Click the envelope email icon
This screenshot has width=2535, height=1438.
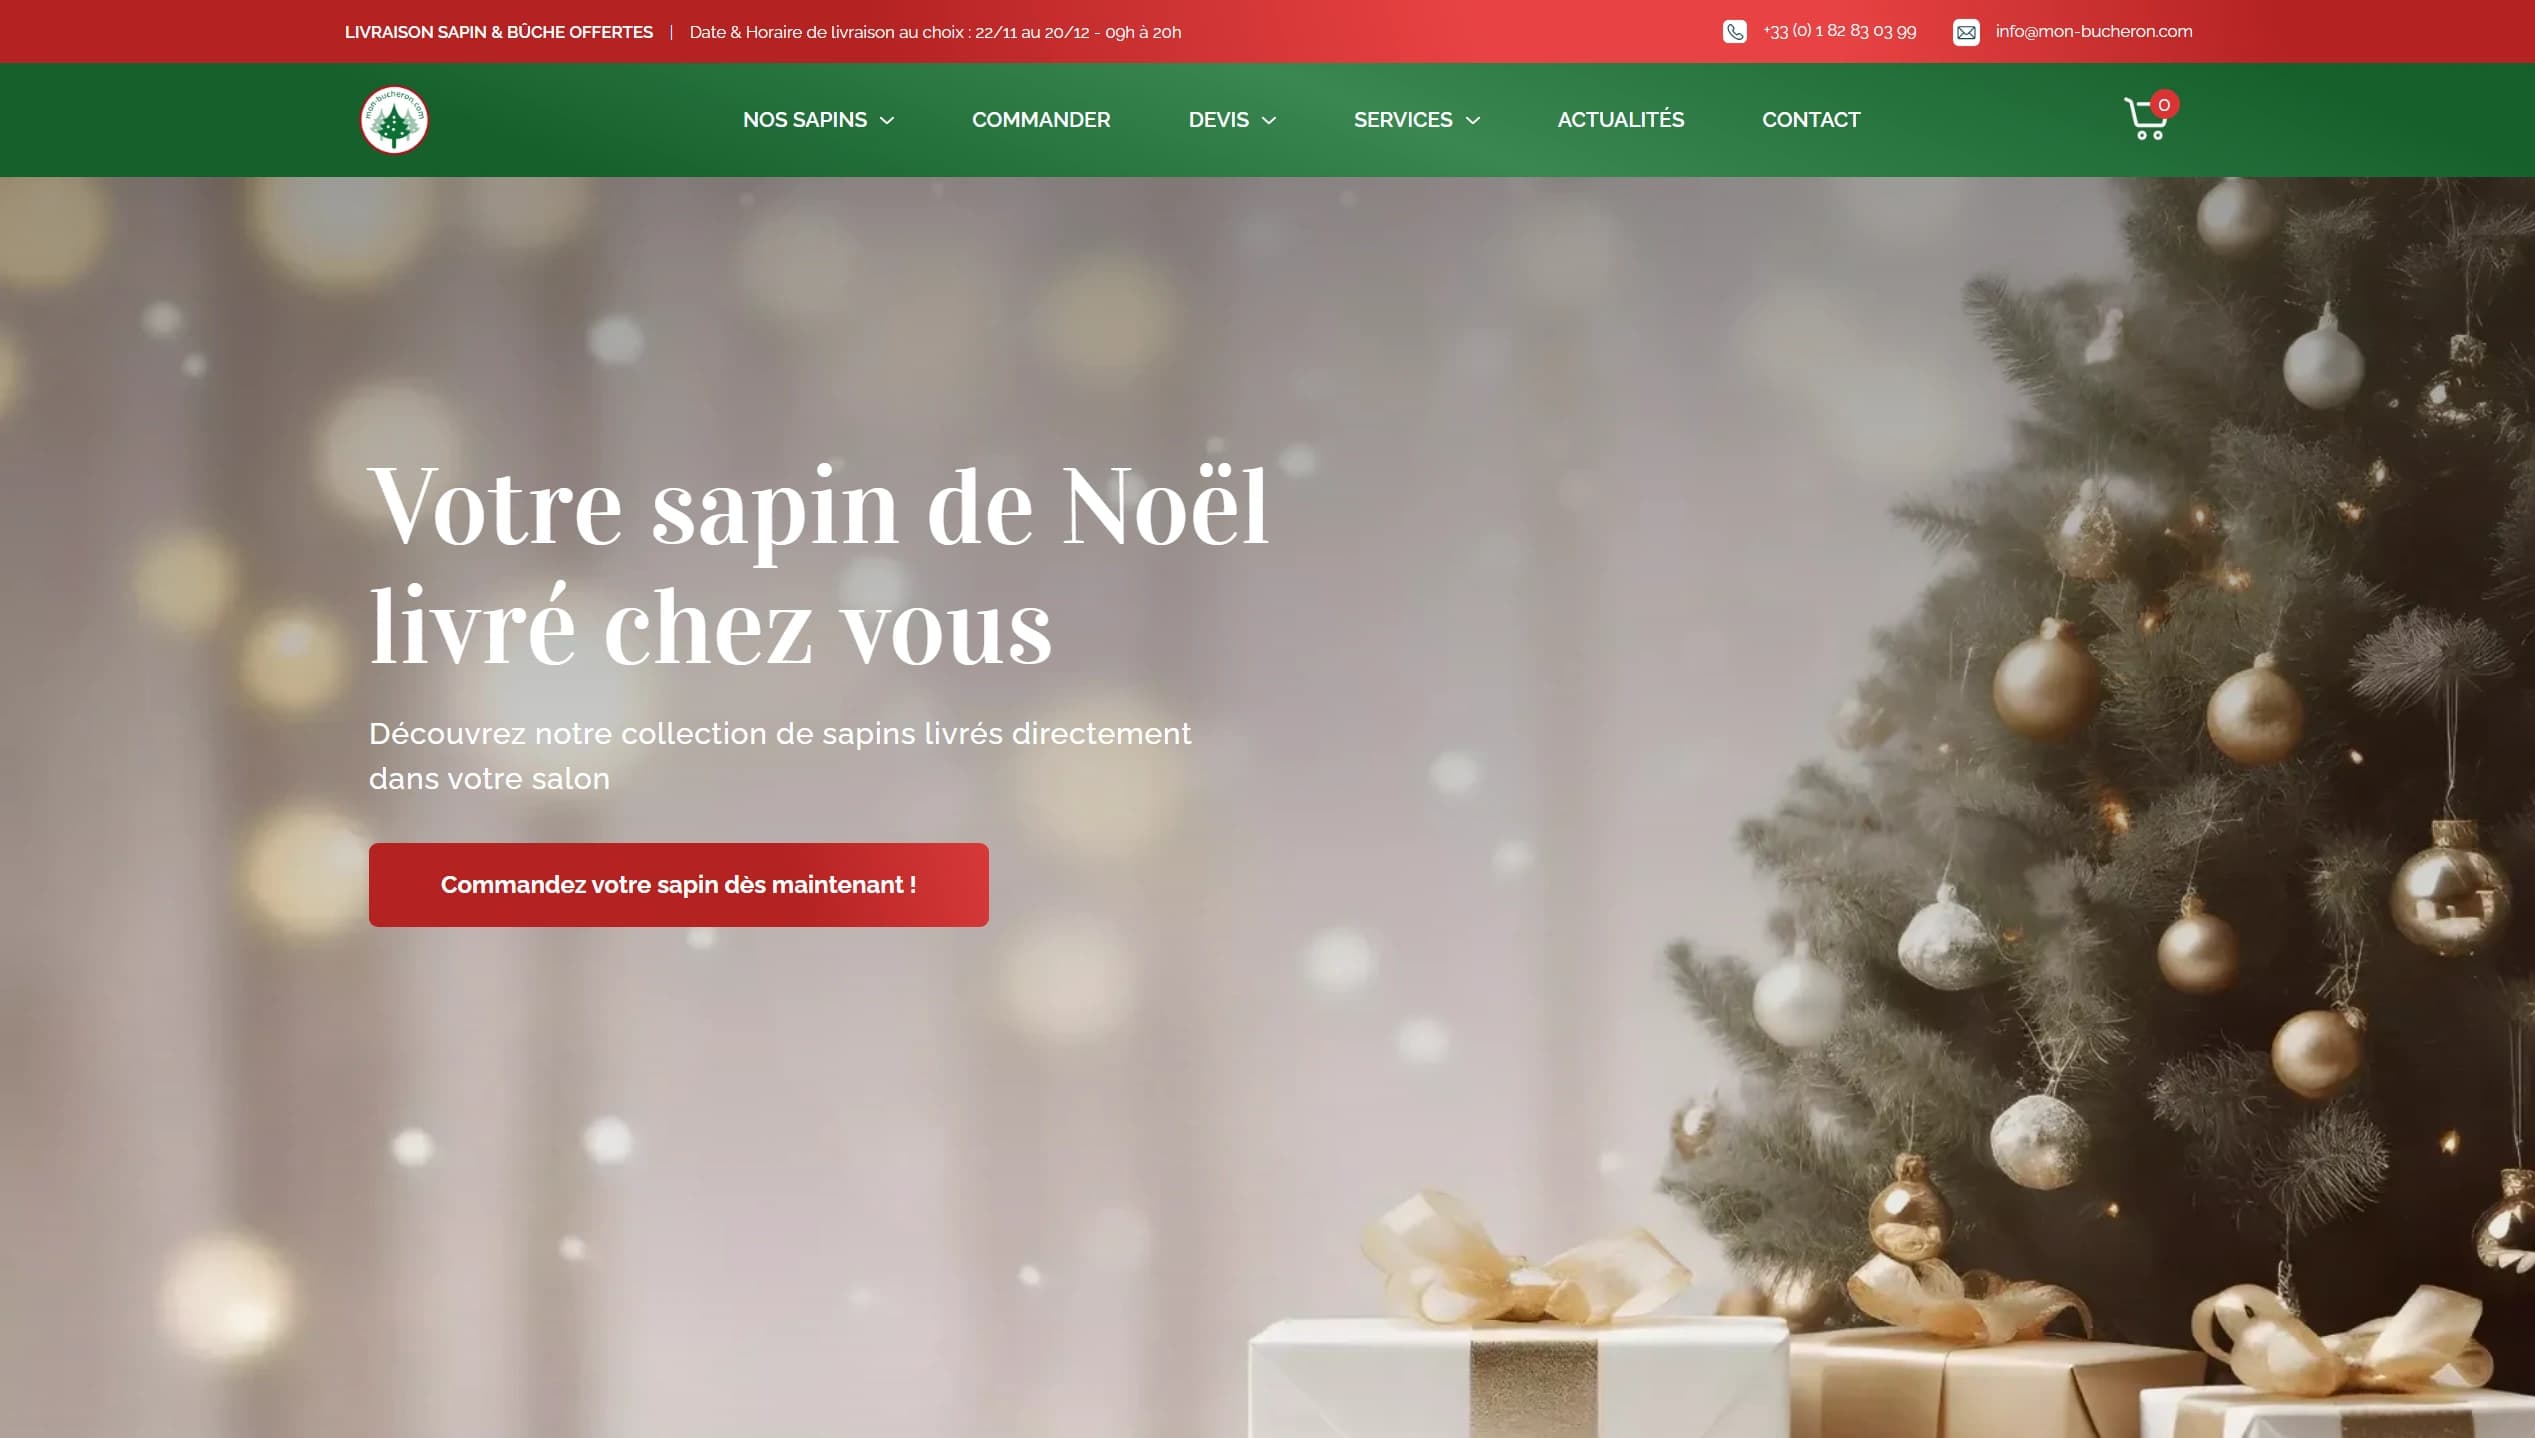[x=1966, y=32]
